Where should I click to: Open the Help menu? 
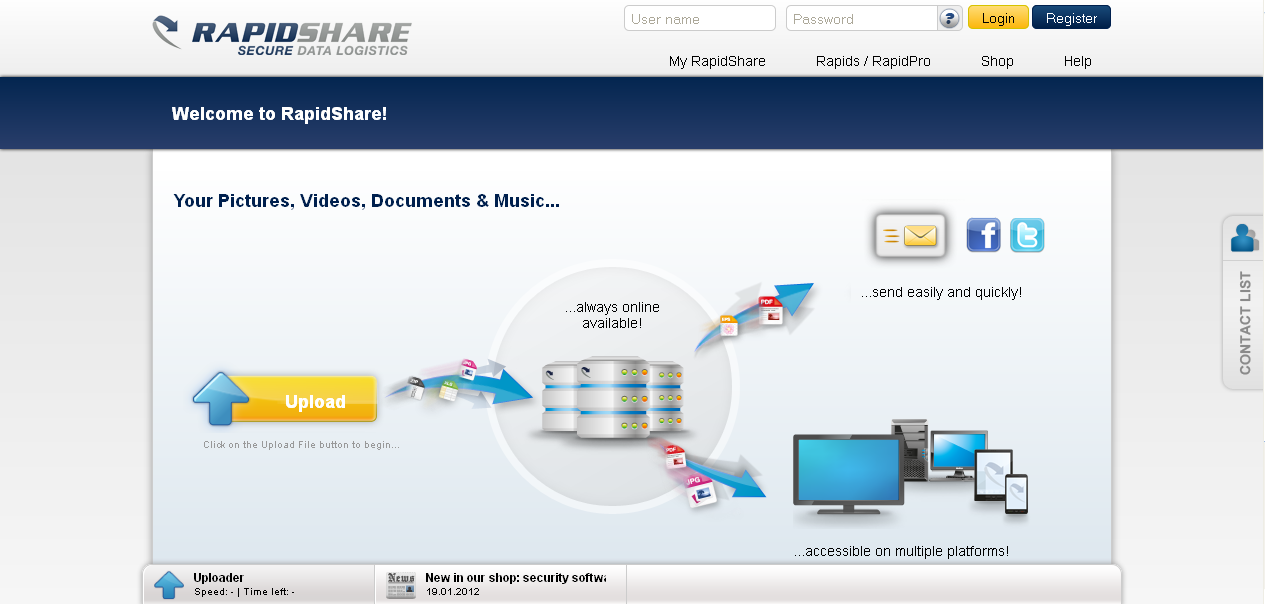point(1077,61)
